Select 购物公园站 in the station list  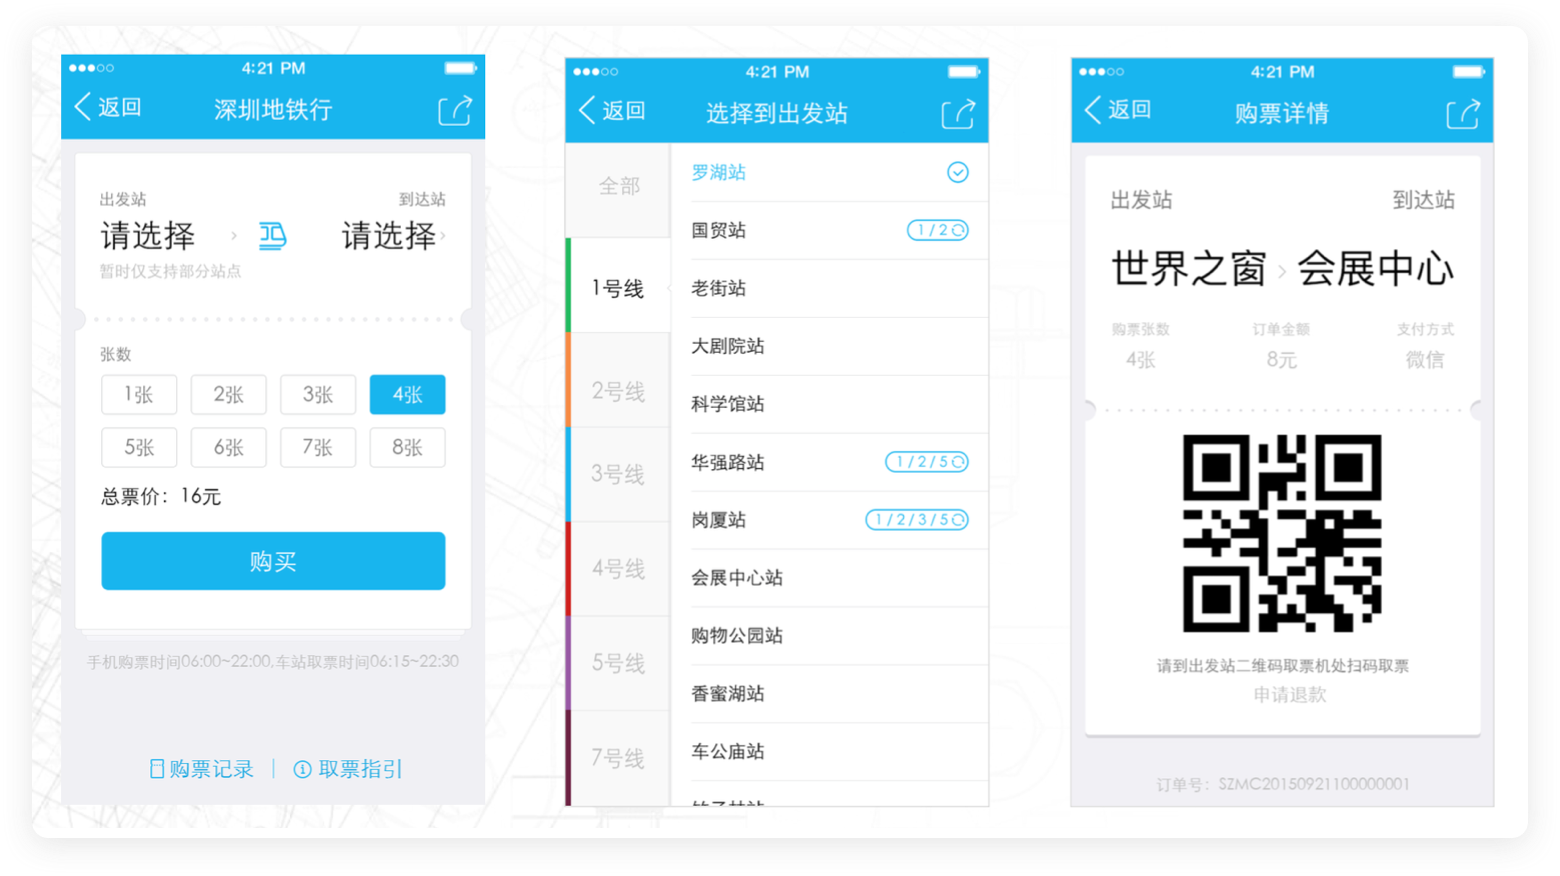tap(829, 636)
